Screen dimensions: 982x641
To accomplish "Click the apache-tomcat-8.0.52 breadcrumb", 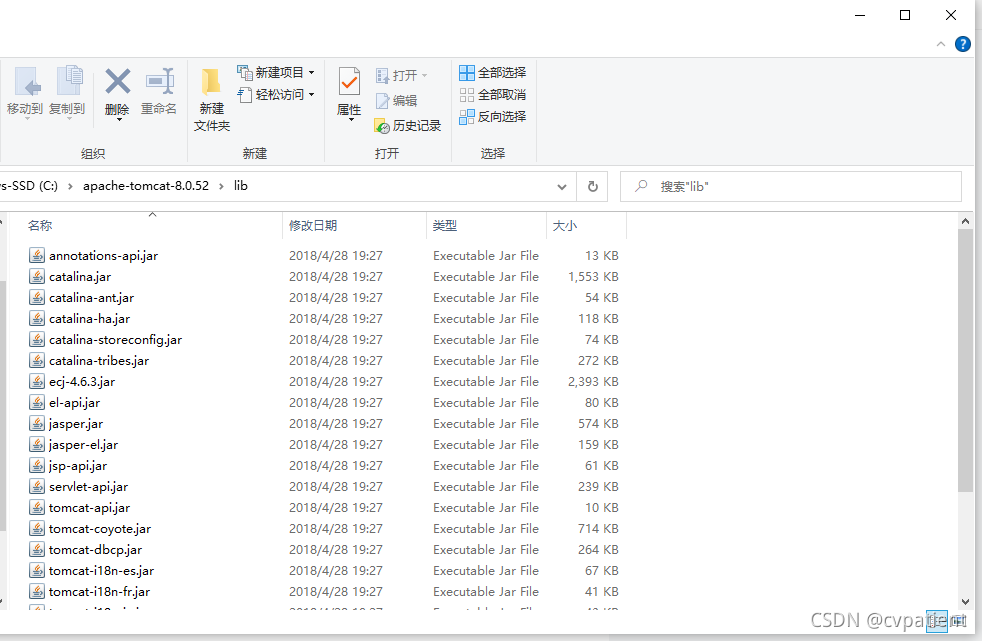I will tap(146, 186).
